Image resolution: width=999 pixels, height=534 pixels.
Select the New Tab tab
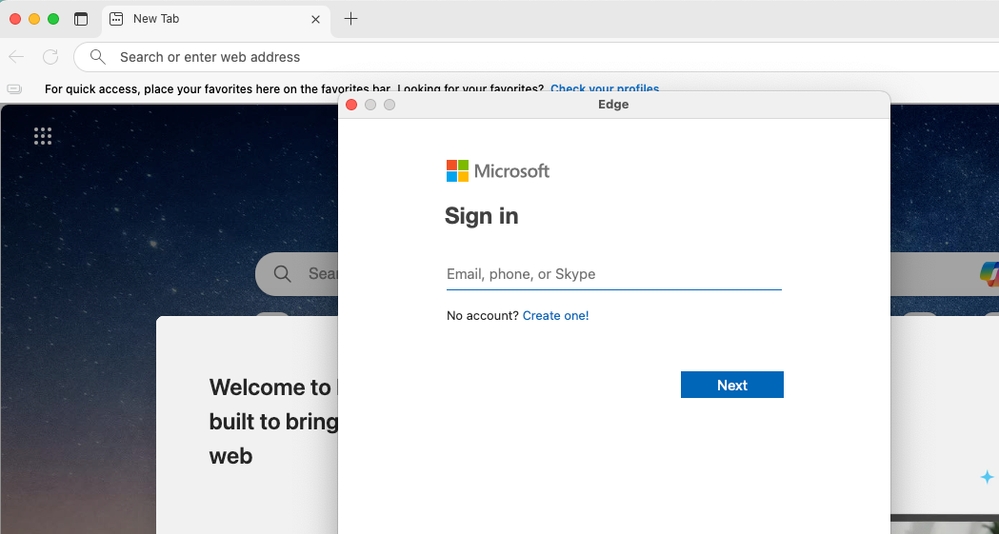(200, 19)
